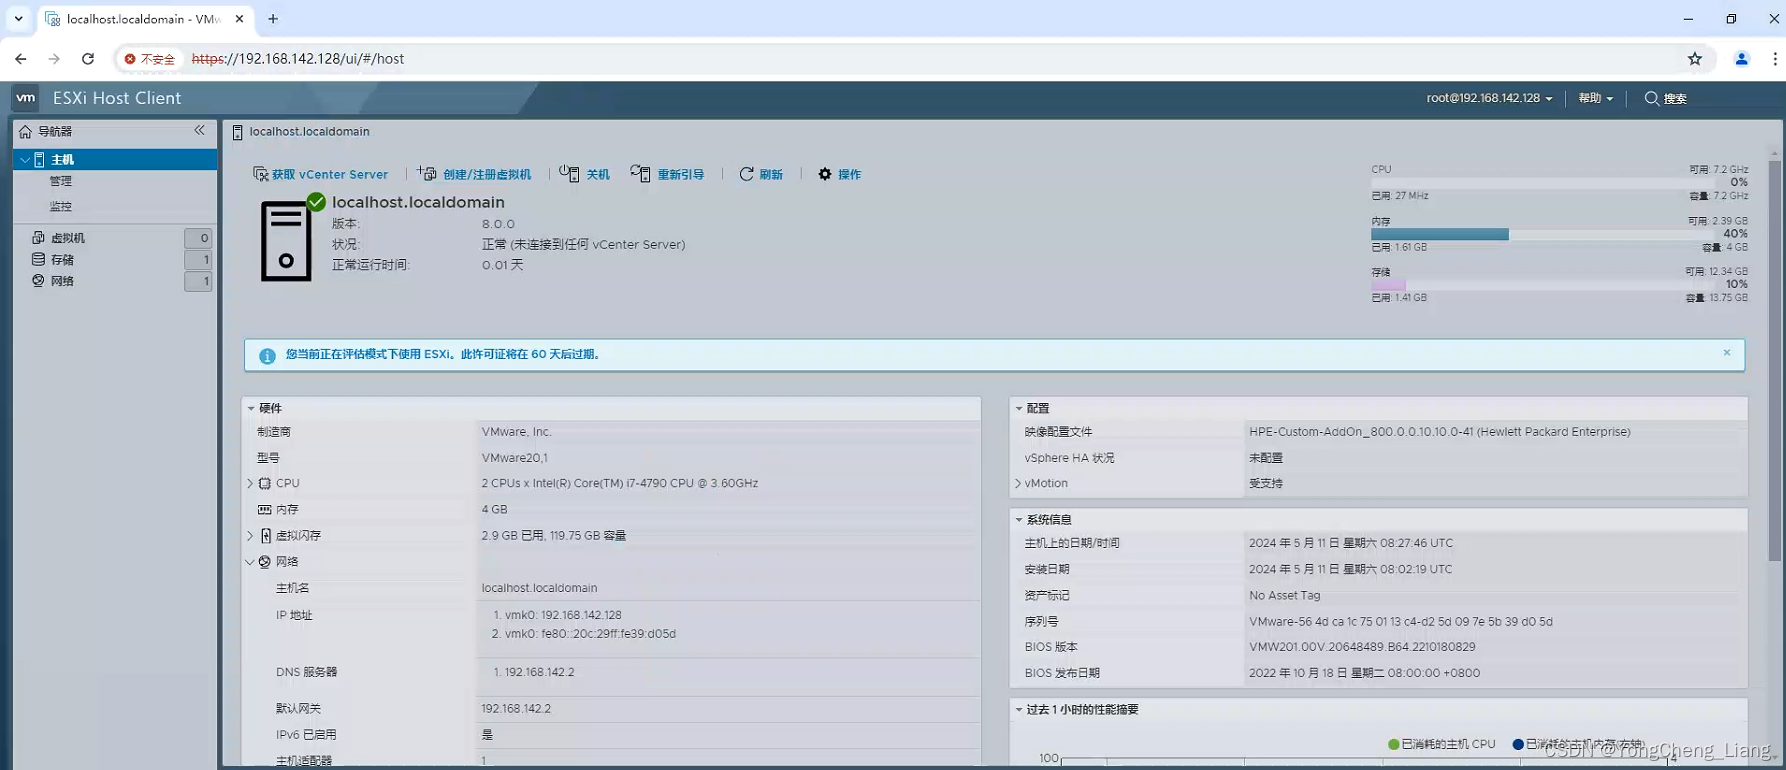This screenshot has height=770, width=1786.
Task: Open 网络 networking in navigator
Action: point(62,281)
